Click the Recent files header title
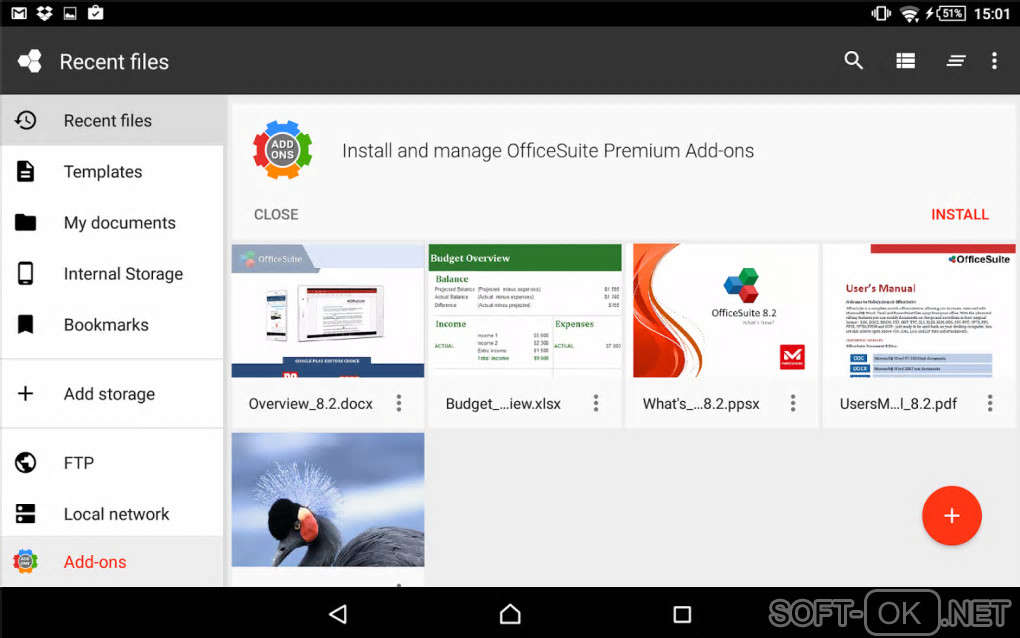 114,62
